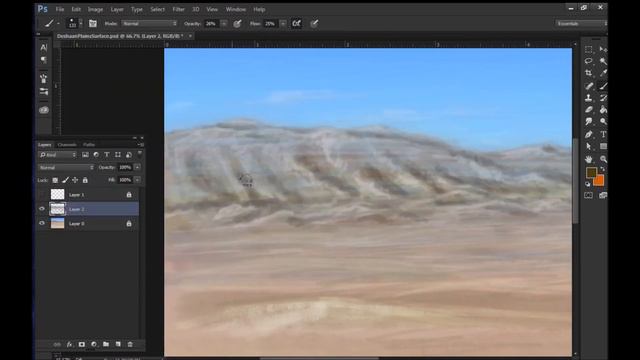Image resolution: width=640 pixels, height=360 pixels.
Task: Reset default foreground and background colors
Action: [588, 184]
